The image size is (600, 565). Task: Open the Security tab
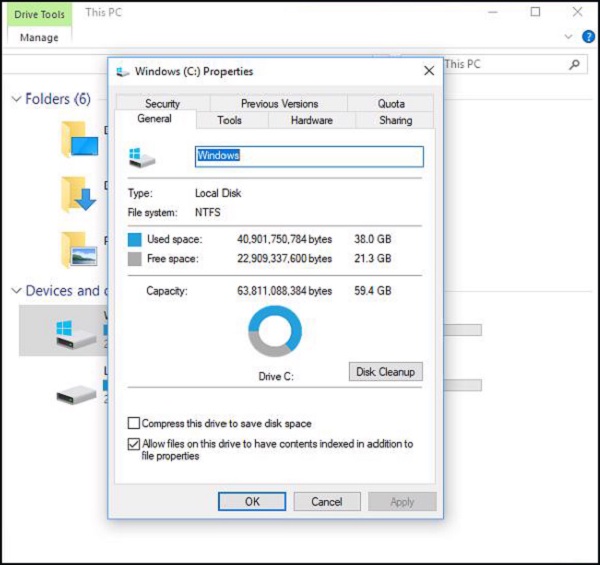coord(163,103)
